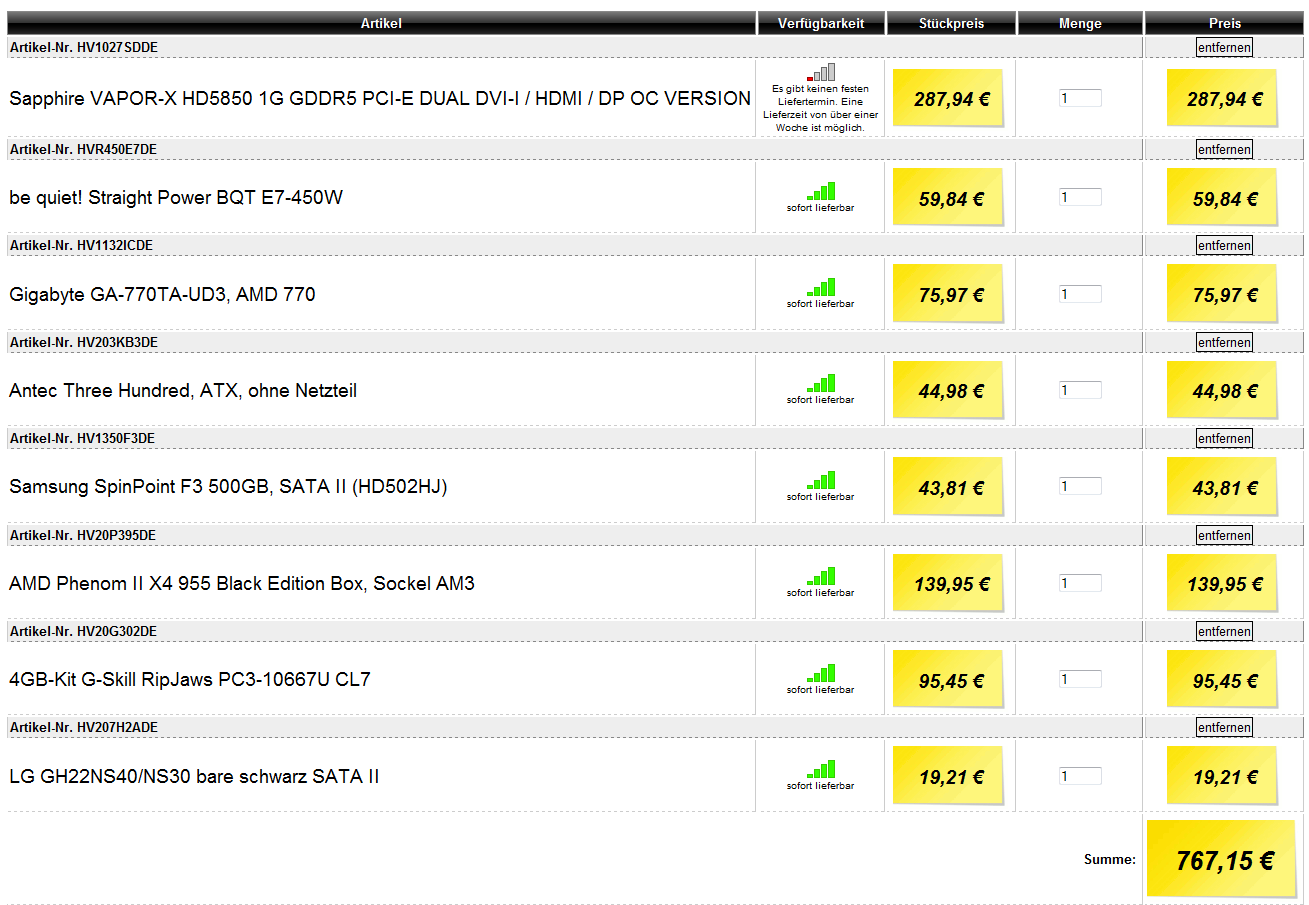1309x905 pixels.
Task: Click the 19,21 € sticker in the Stückpreis column
Action: click(948, 776)
